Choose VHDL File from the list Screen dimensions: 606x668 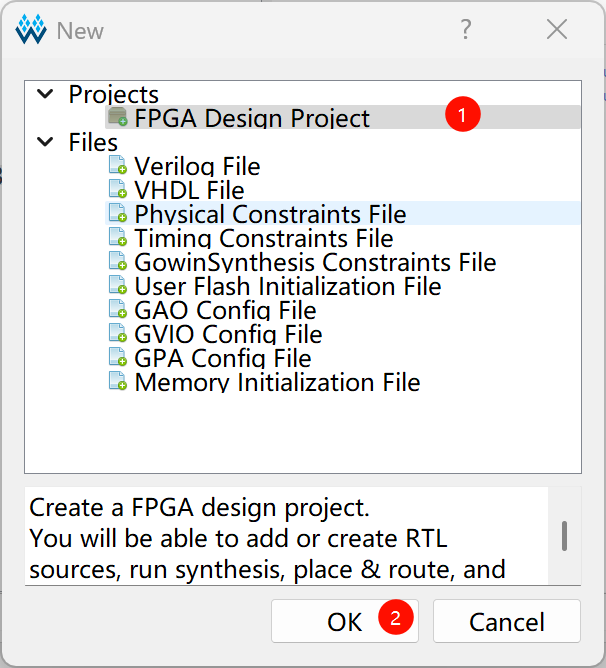coord(343,189)
